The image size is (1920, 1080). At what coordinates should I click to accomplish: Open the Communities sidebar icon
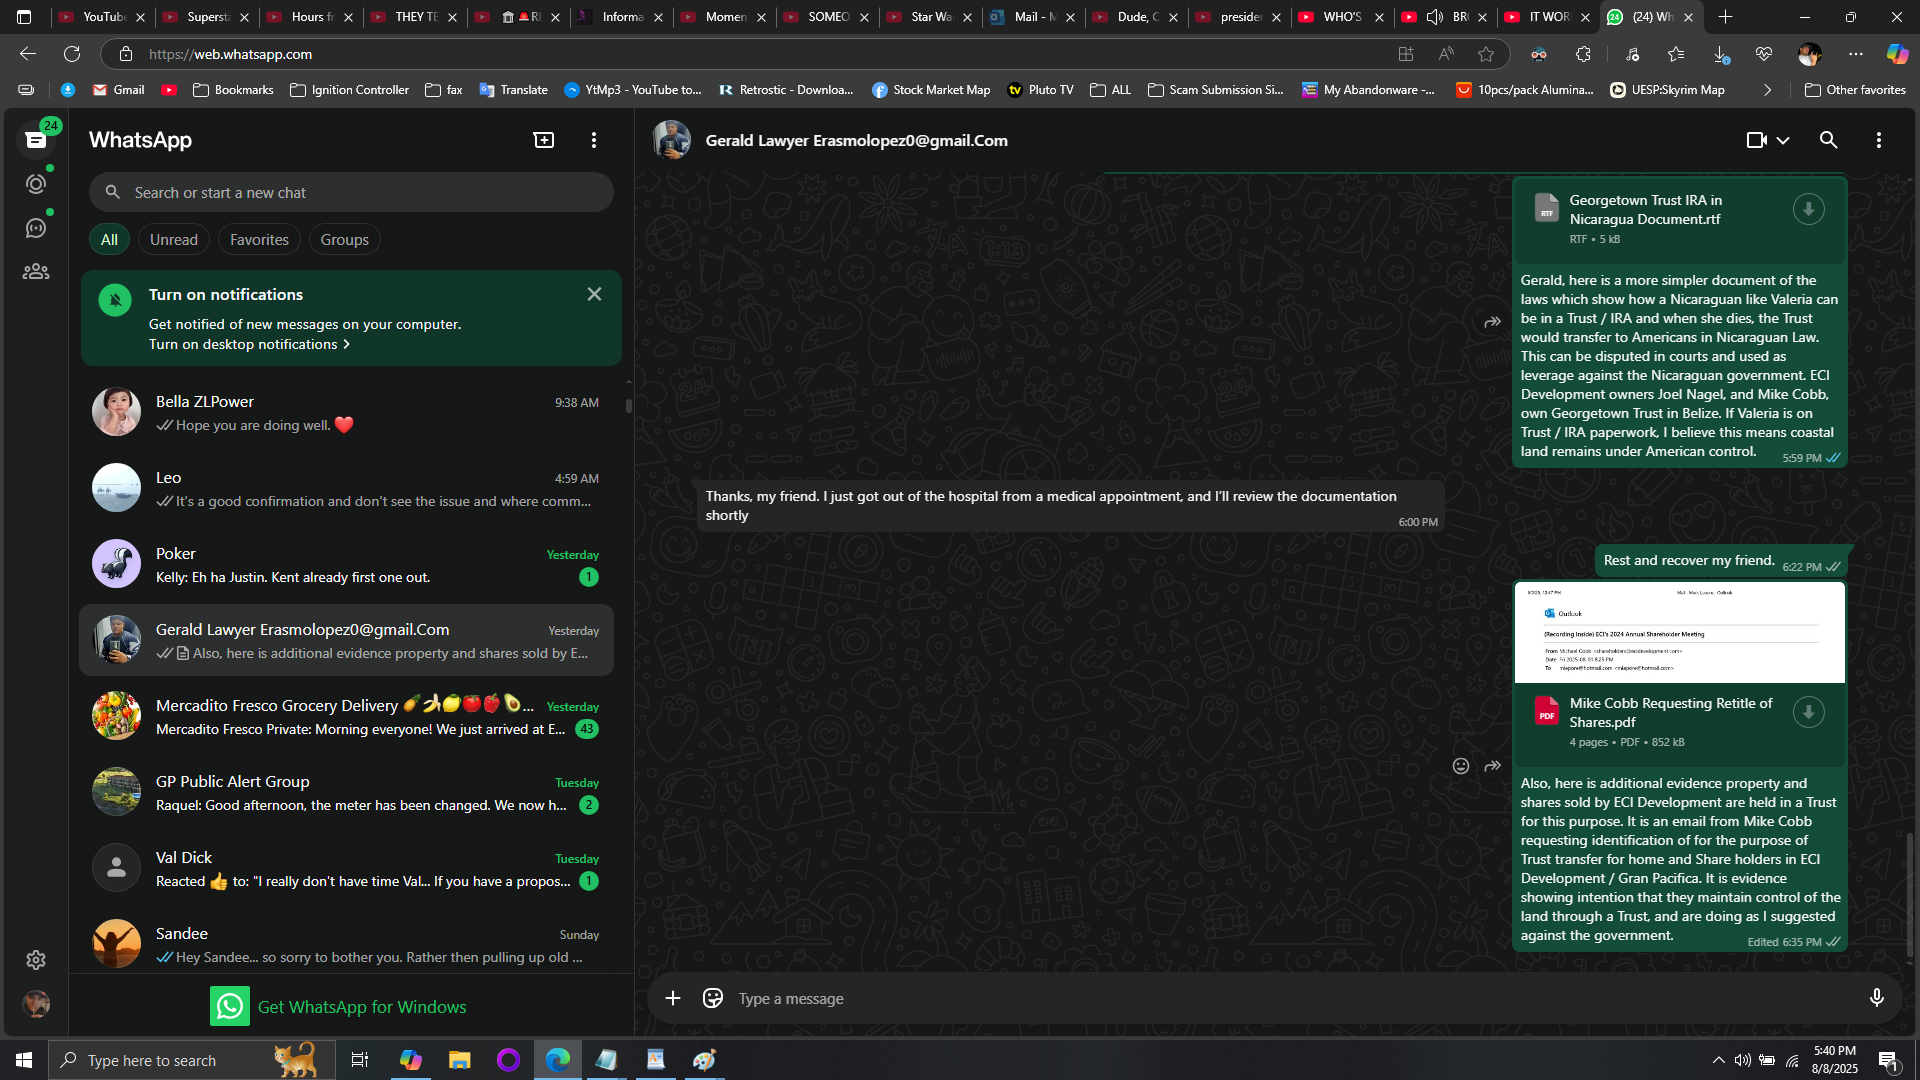(36, 272)
